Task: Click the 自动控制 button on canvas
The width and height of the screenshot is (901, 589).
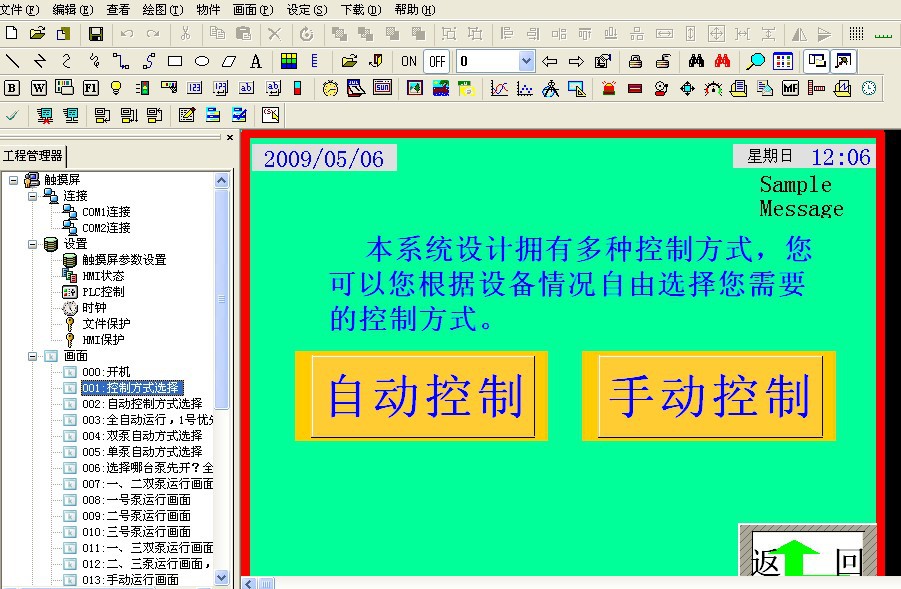Action: (422, 396)
